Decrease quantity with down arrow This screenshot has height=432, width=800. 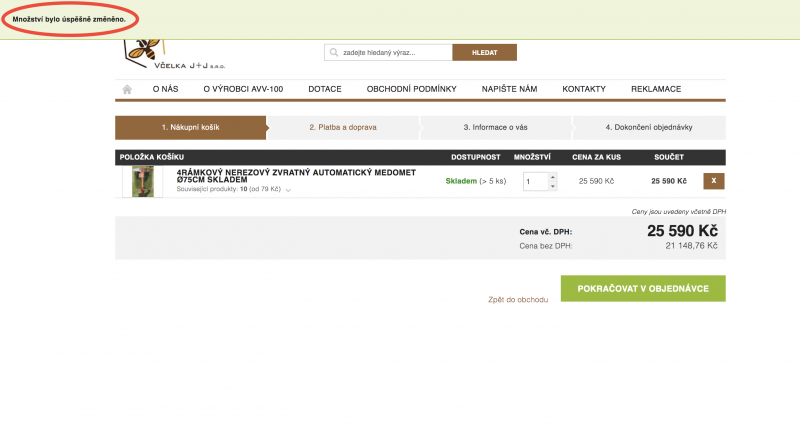553,186
